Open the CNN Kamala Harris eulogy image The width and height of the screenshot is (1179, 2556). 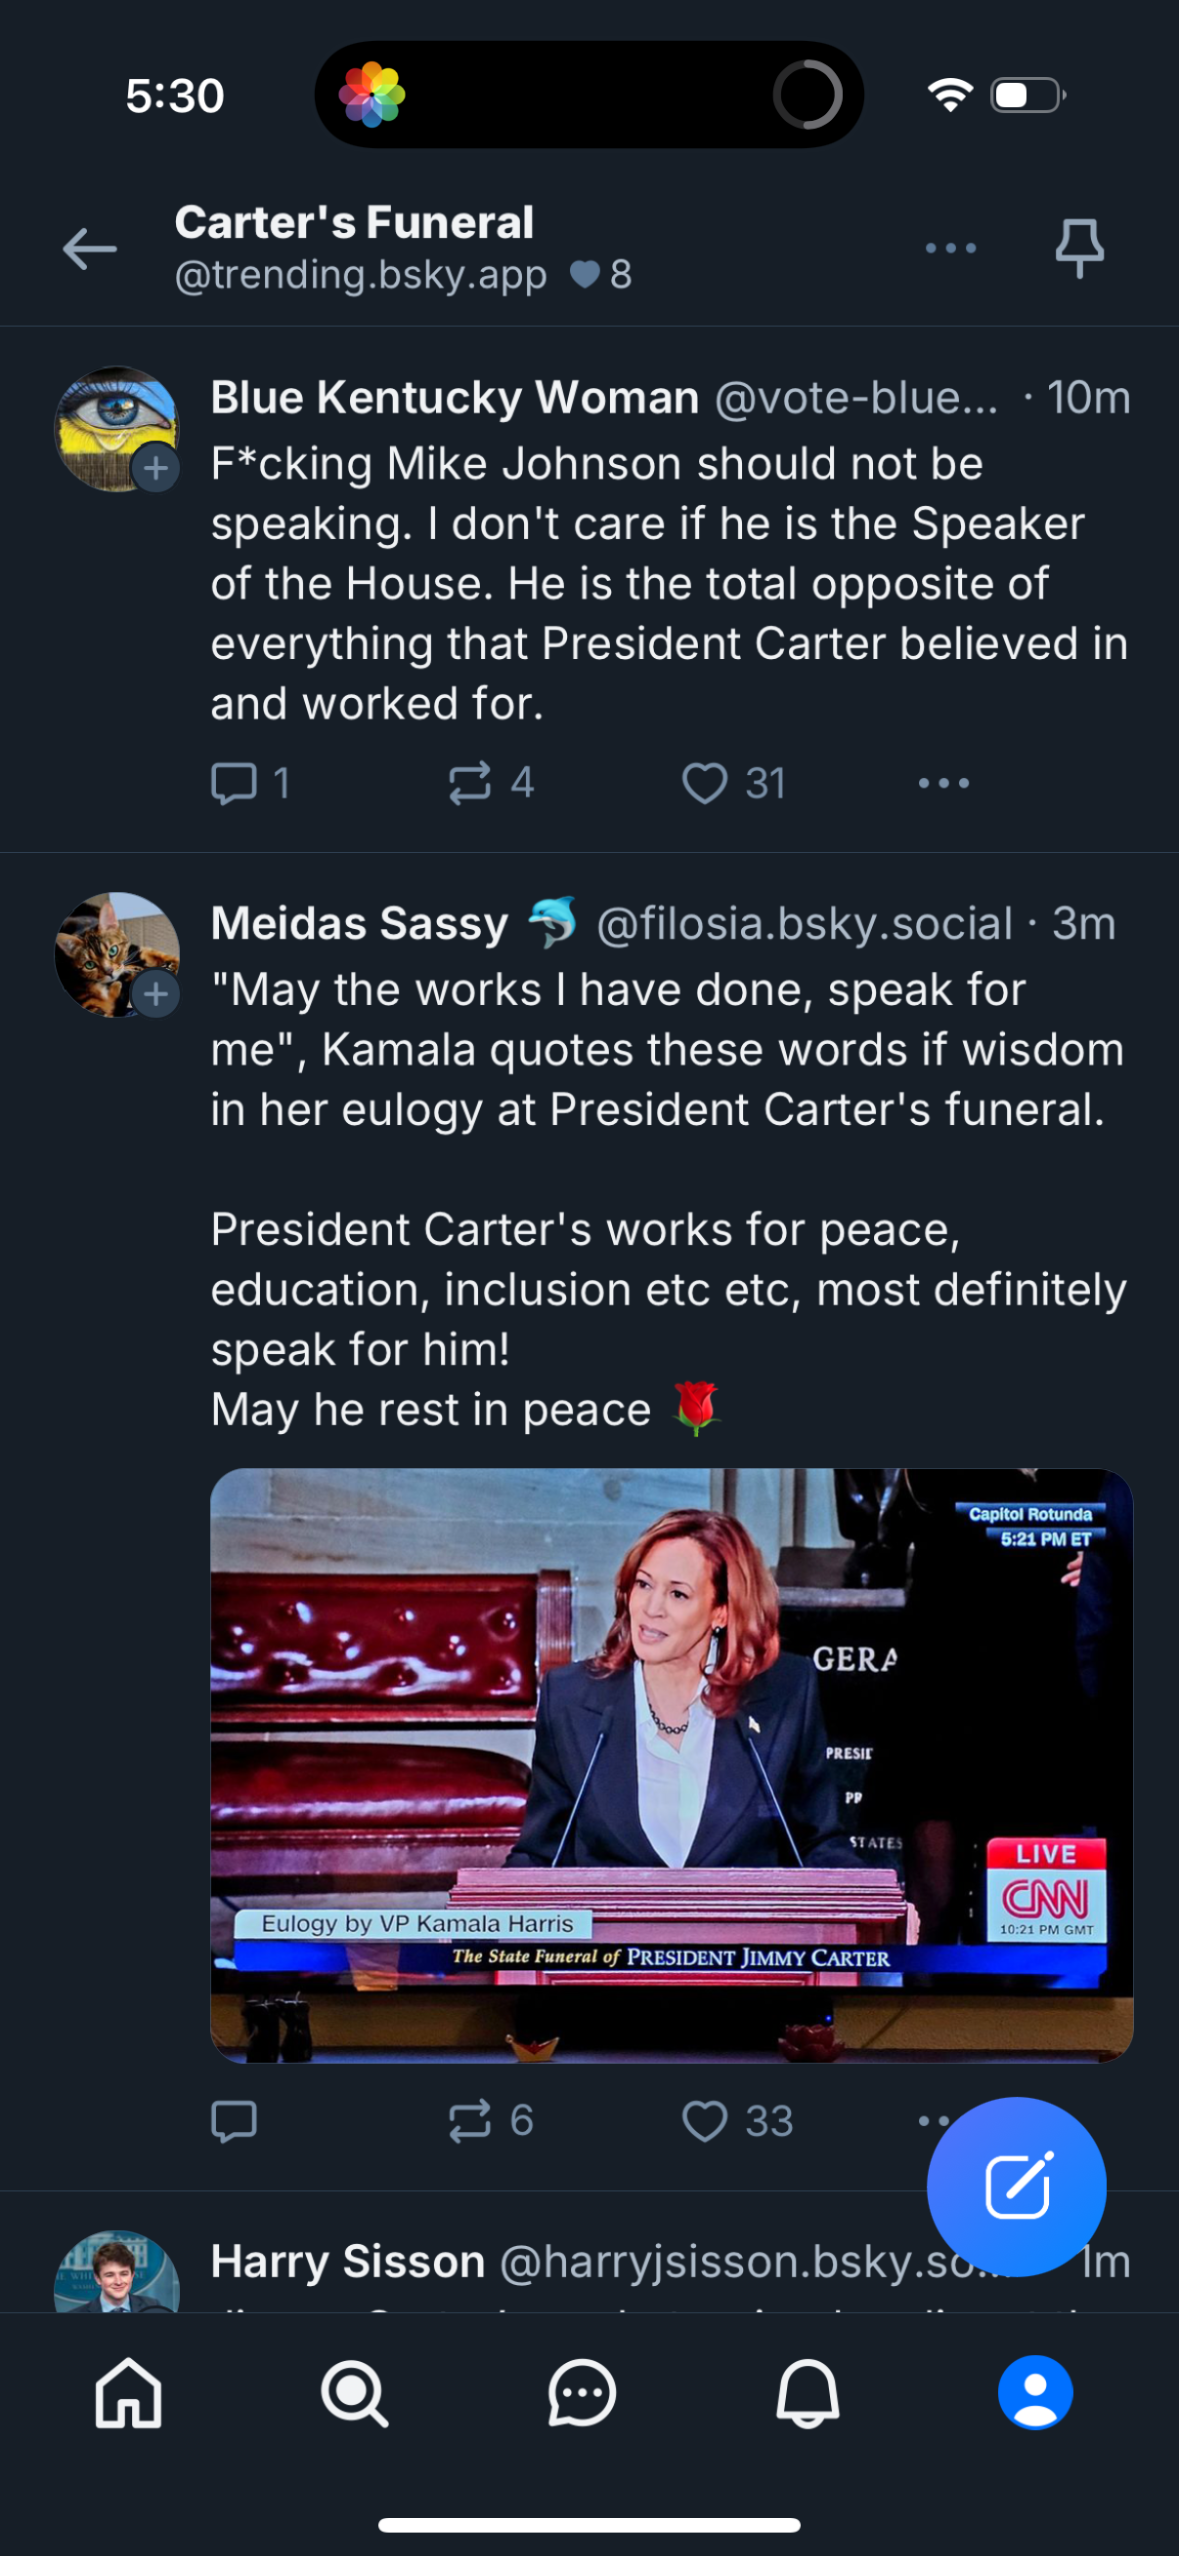pyautogui.click(x=671, y=1764)
